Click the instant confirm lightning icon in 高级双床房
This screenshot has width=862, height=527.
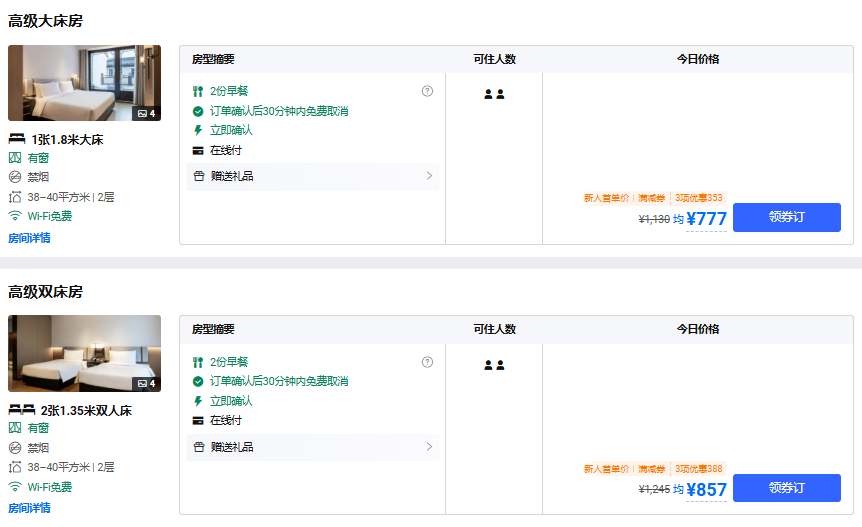(x=198, y=401)
